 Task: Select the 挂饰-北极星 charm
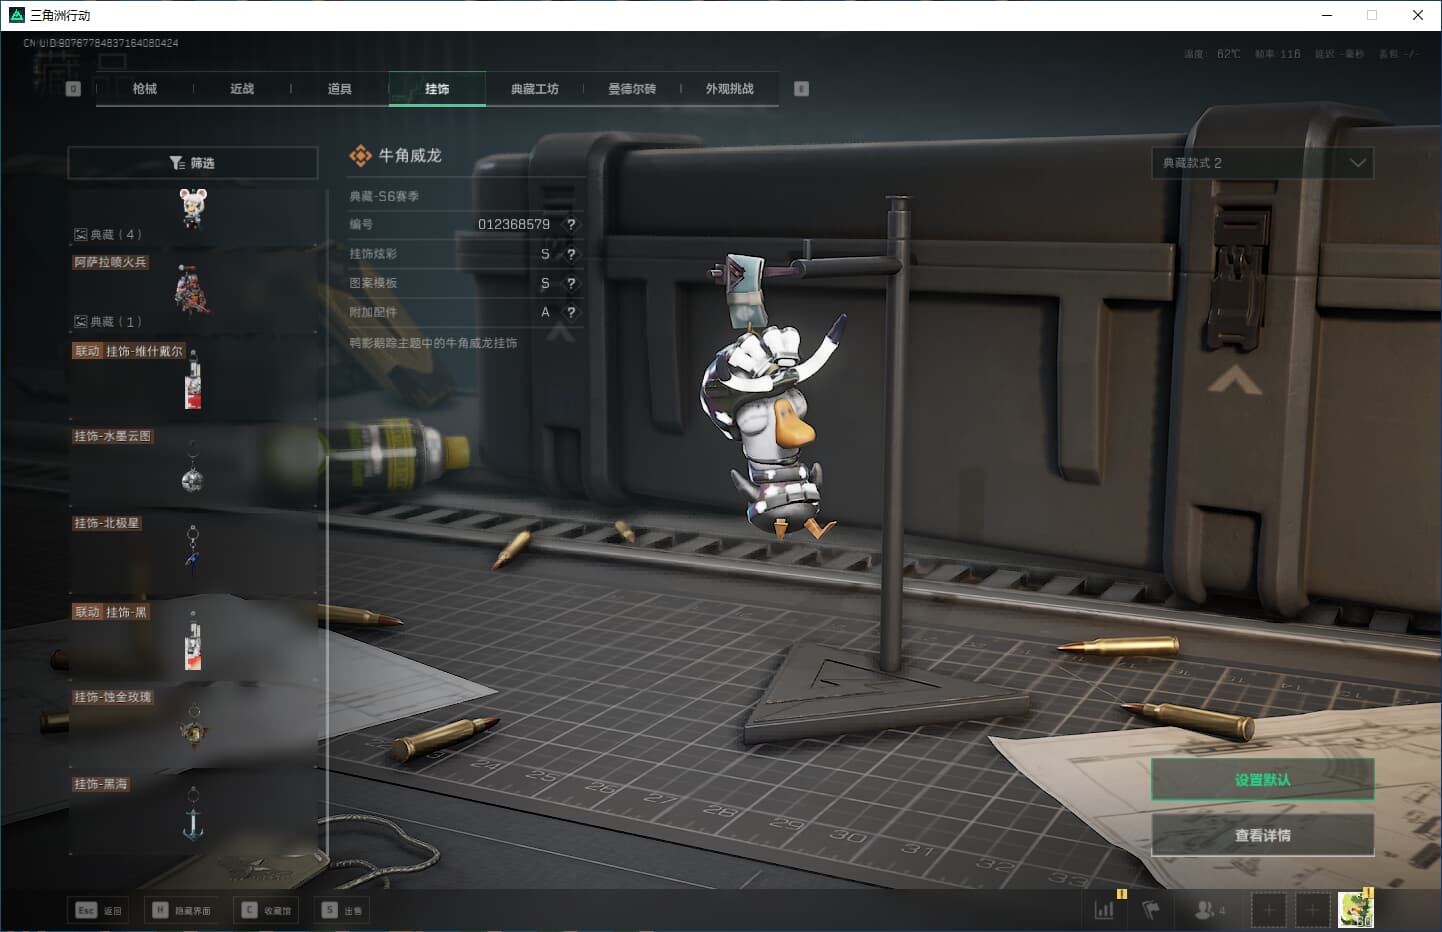click(192, 552)
